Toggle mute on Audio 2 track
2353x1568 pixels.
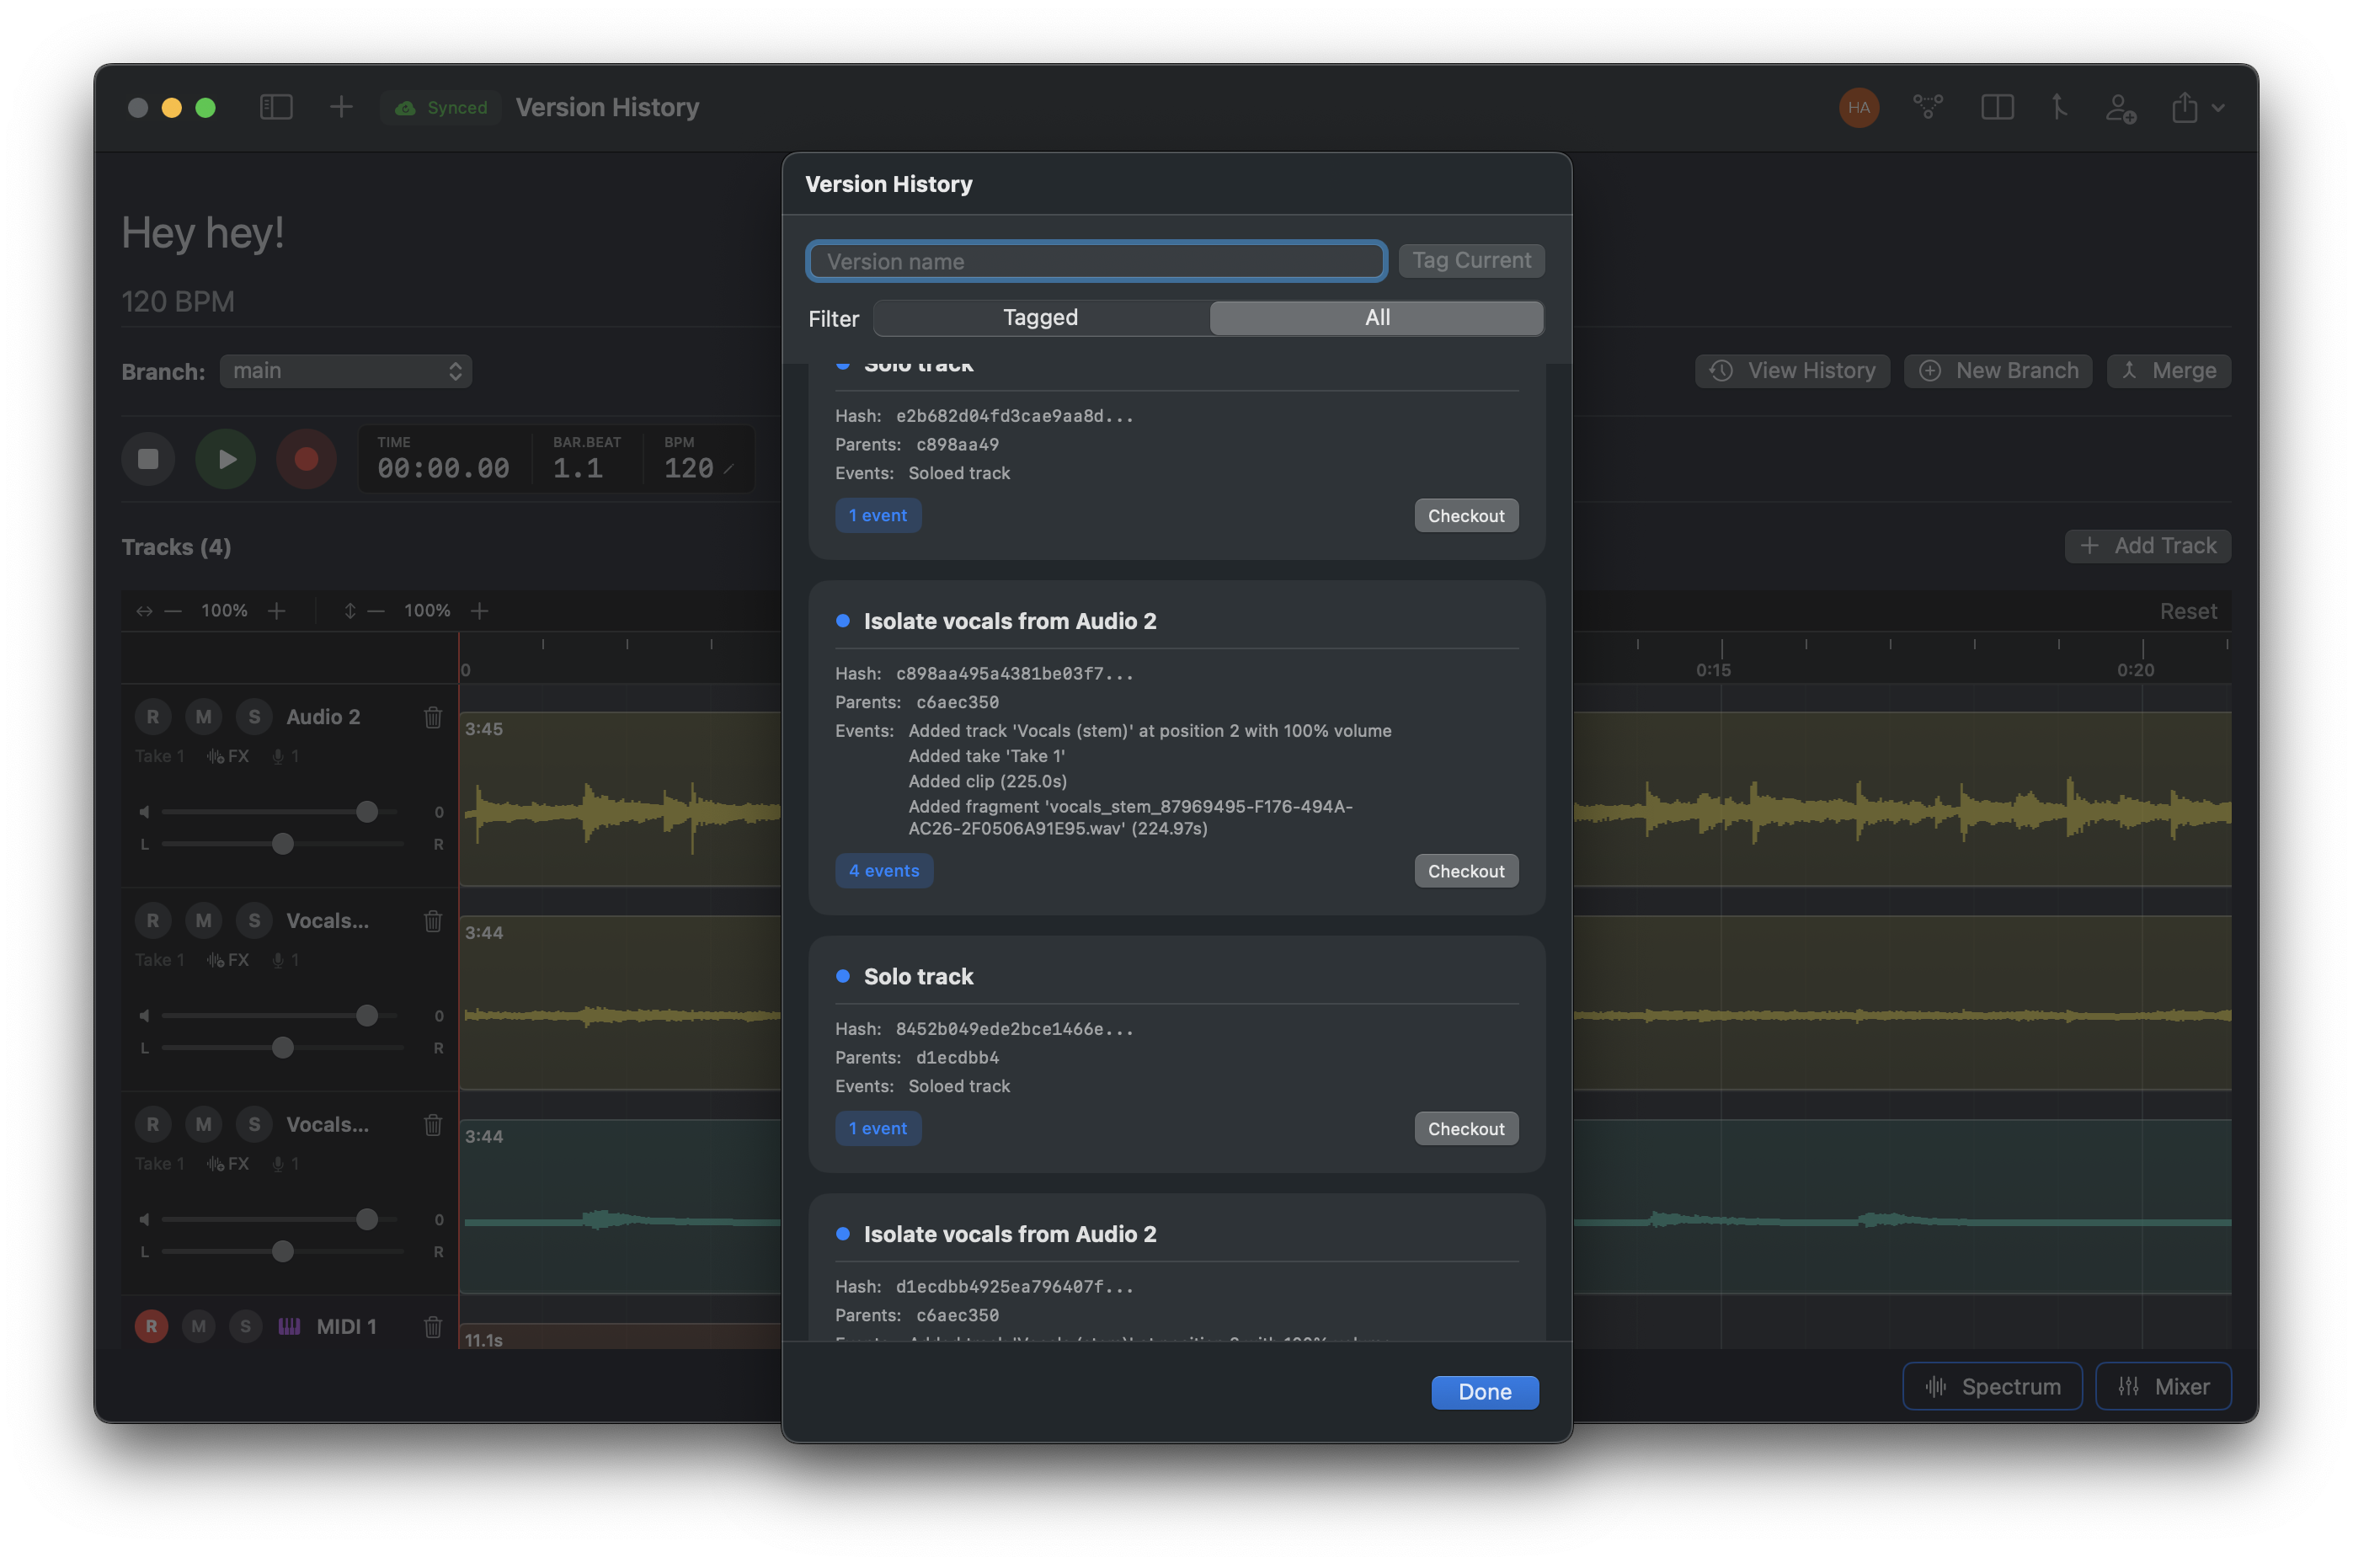(203, 717)
